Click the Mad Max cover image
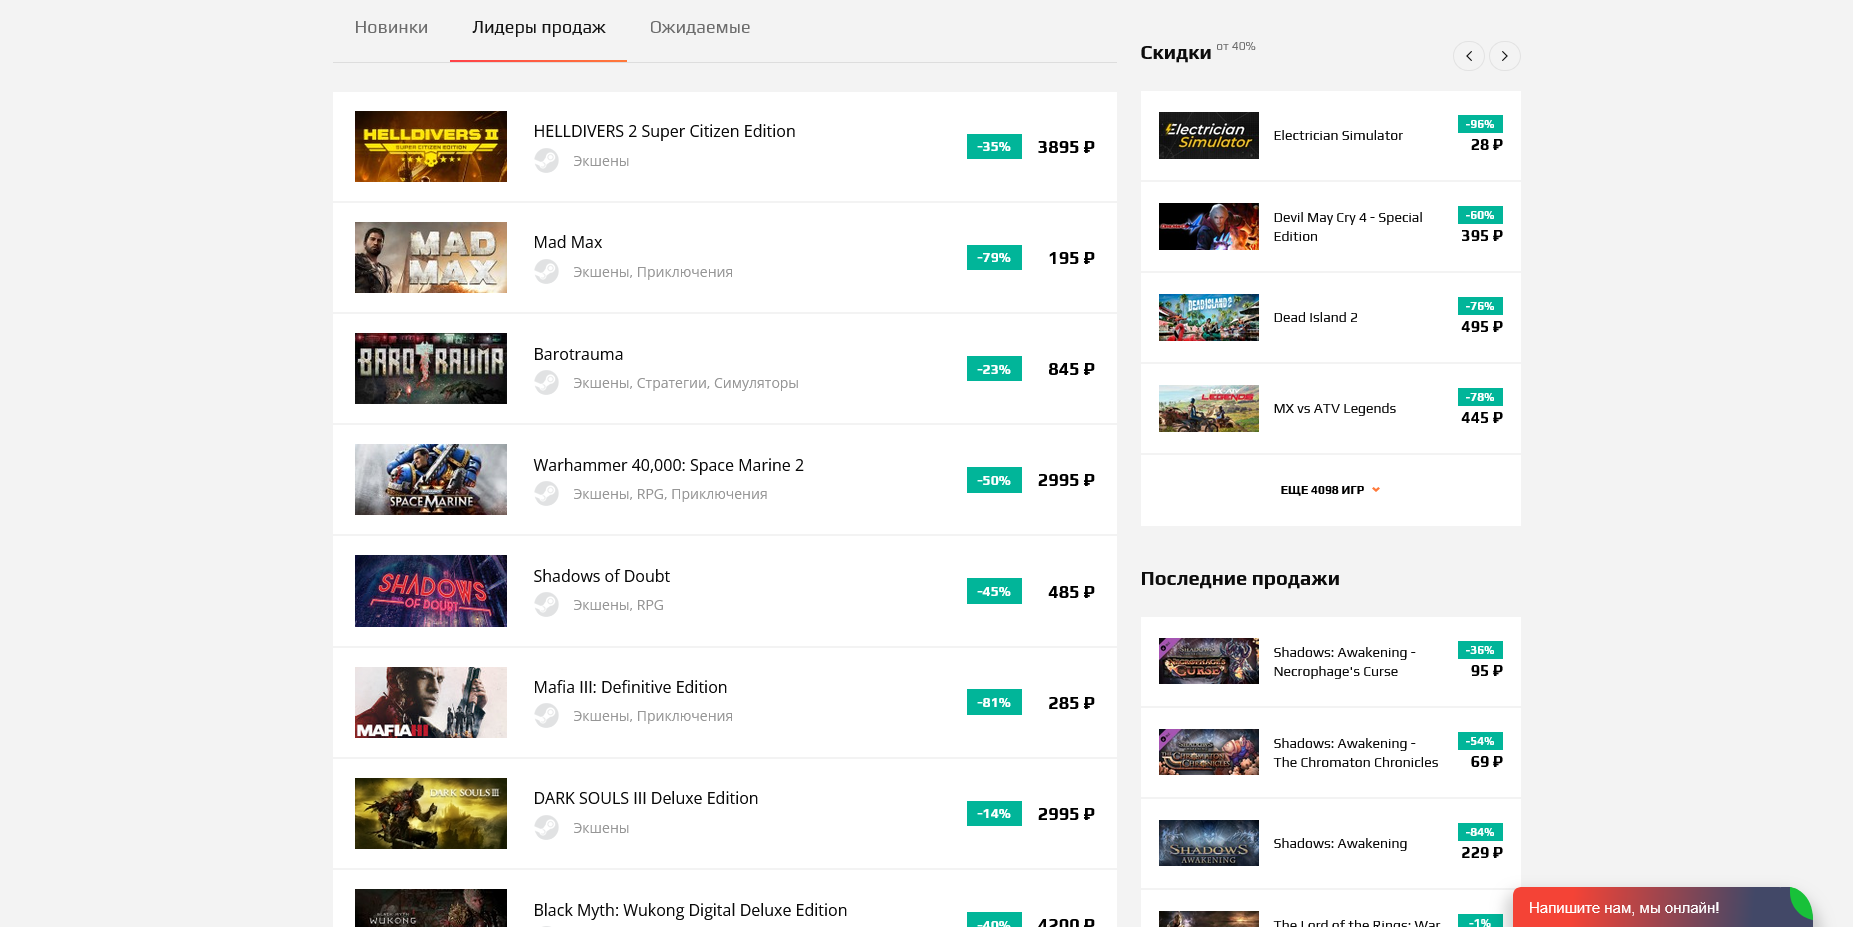This screenshot has width=1853, height=927. coord(431,257)
